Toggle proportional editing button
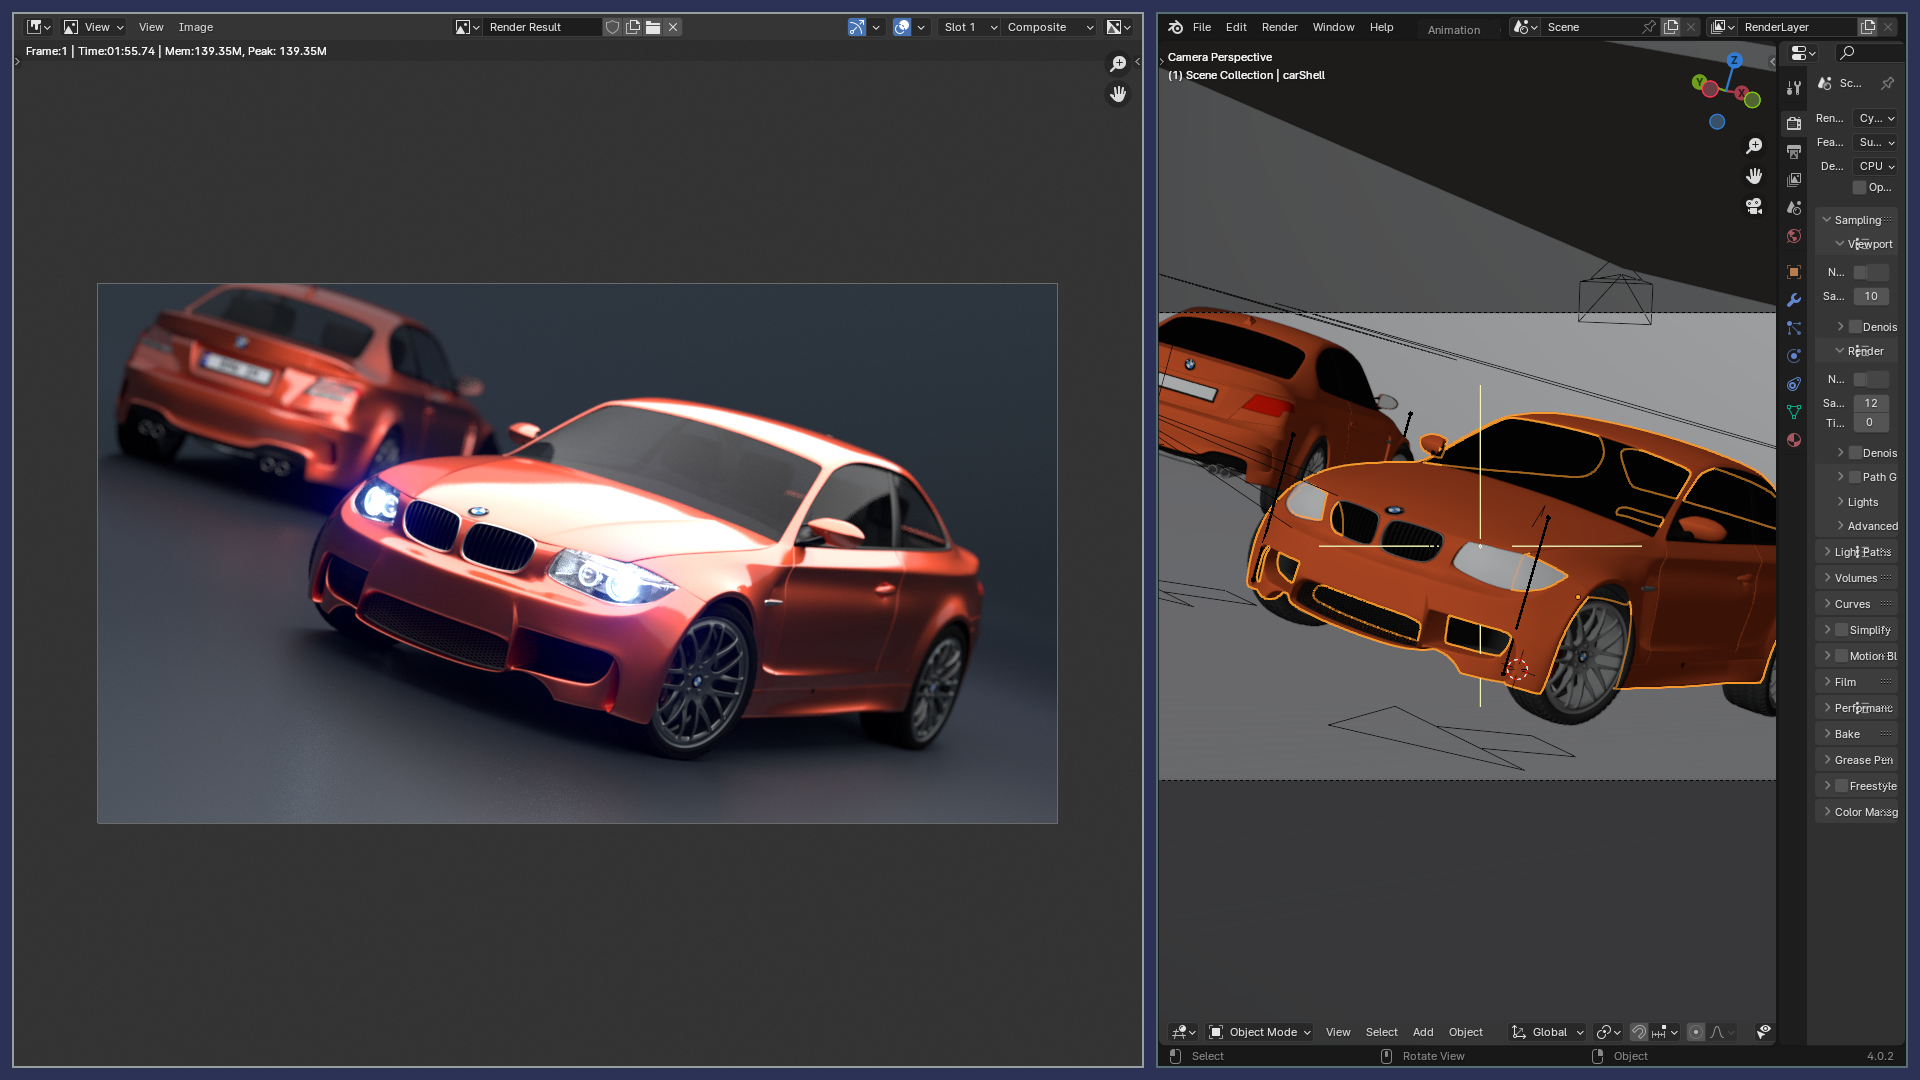 (x=1696, y=1032)
